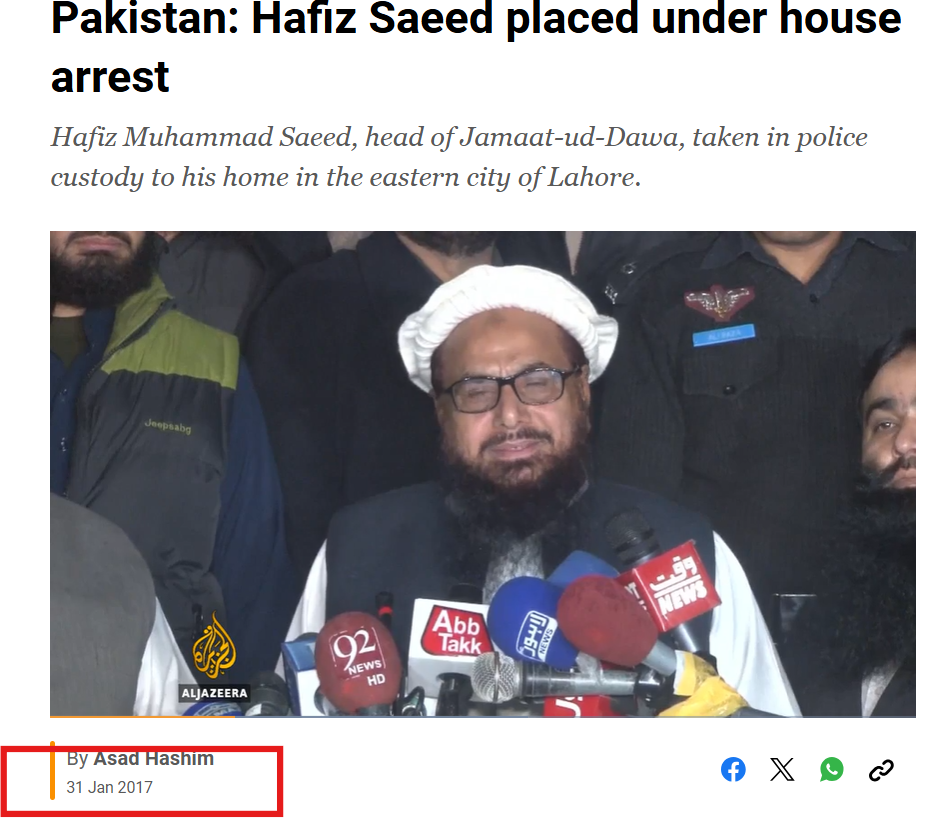
Task: Share the article on Facebook
Action: click(x=733, y=769)
